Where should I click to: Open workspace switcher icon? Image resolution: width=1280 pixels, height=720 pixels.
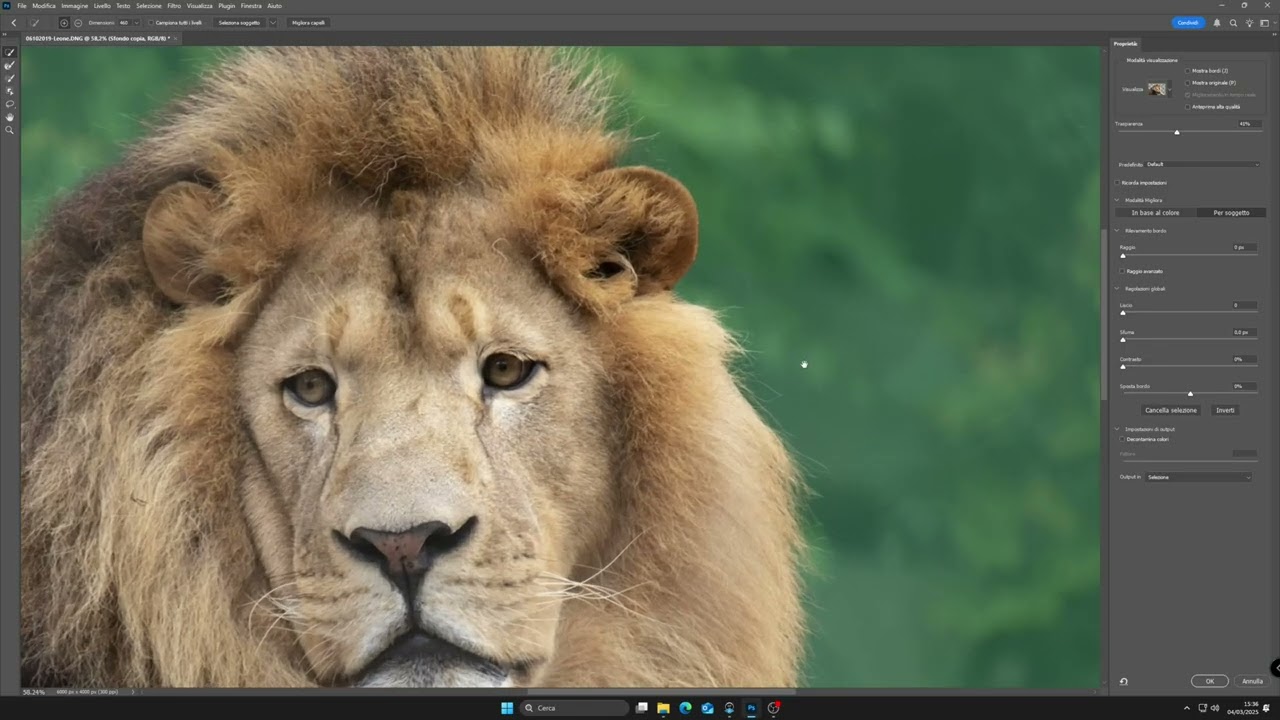pyautogui.click(x=1265, y=22)
